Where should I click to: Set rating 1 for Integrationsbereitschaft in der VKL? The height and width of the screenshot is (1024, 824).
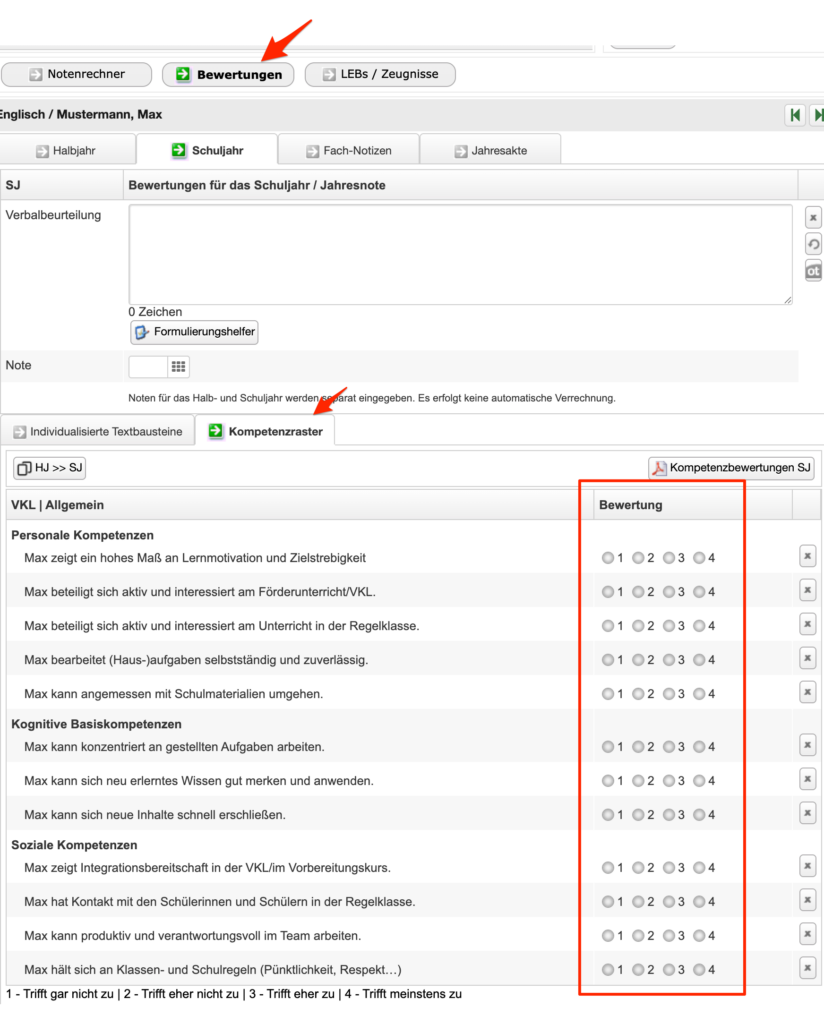[x=608, y=868]
